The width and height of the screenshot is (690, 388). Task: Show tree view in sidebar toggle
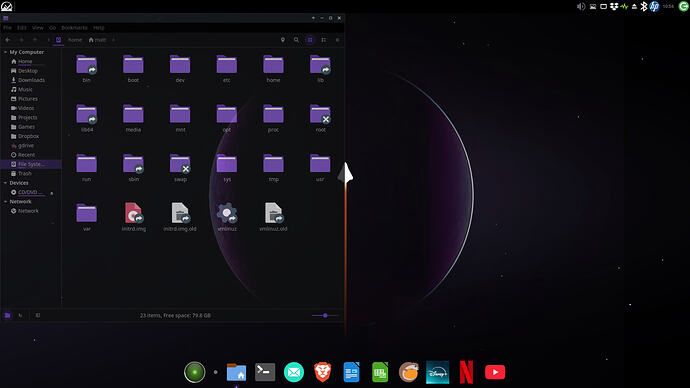(x=20, y=315)
